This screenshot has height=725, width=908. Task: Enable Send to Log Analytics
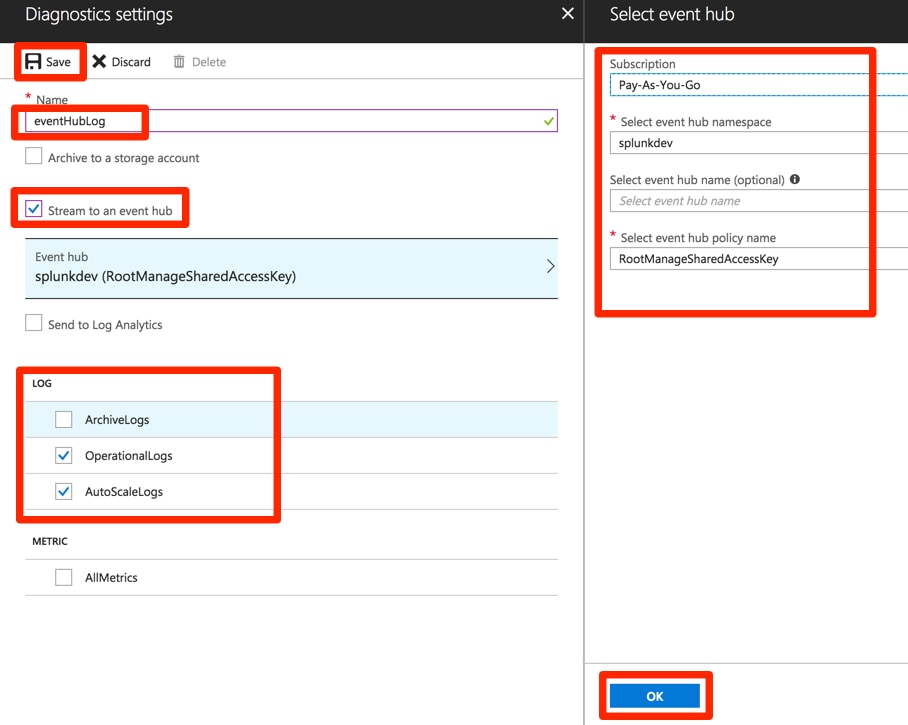click(34, 323)
